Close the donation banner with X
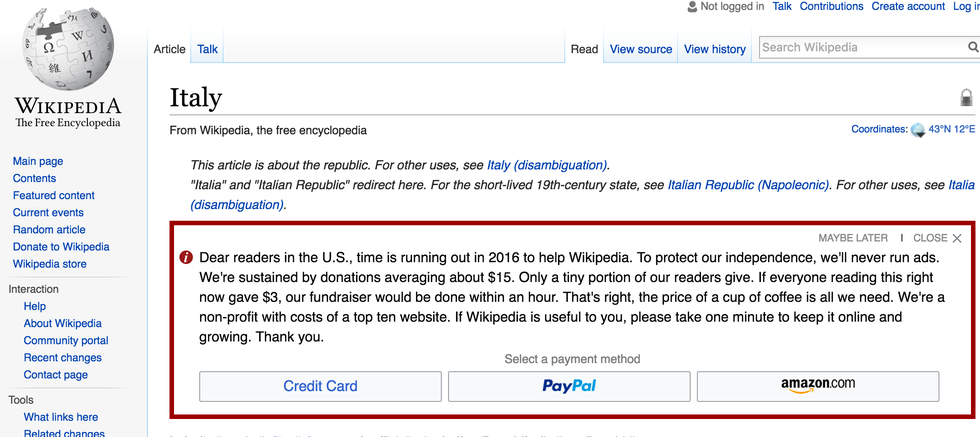Image resolution: width=980 pixels, height=437 pixels. [x=957, y=238]
